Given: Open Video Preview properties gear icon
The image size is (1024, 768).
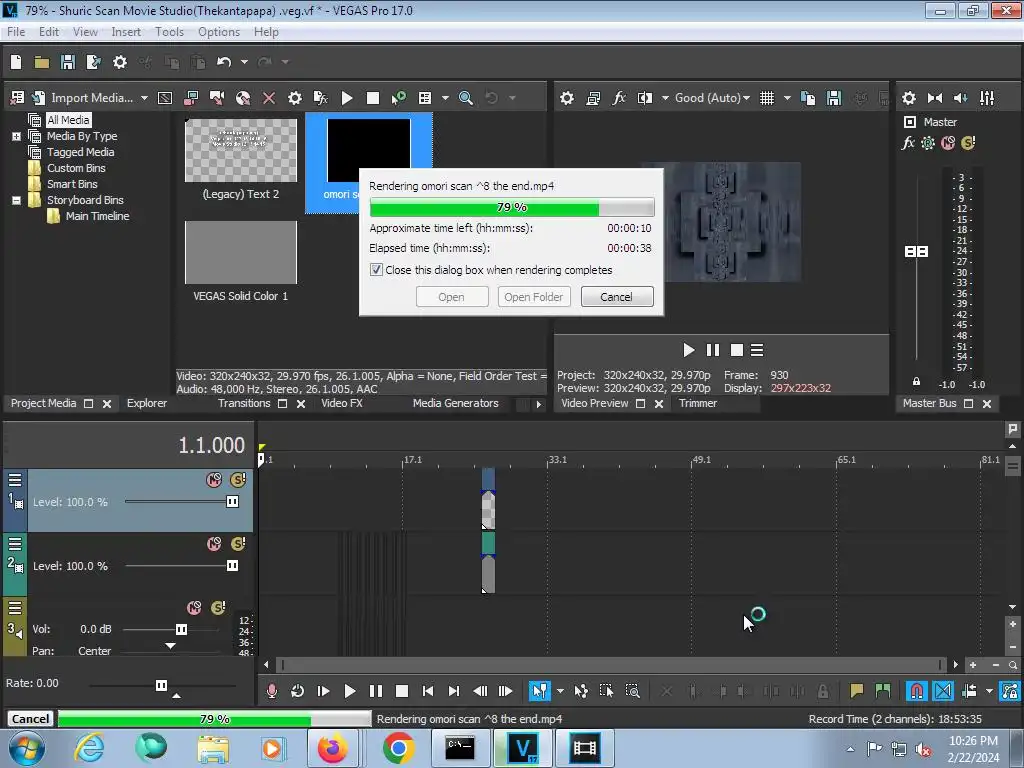Looking at the screenshot, I should [x=567, y=98].
